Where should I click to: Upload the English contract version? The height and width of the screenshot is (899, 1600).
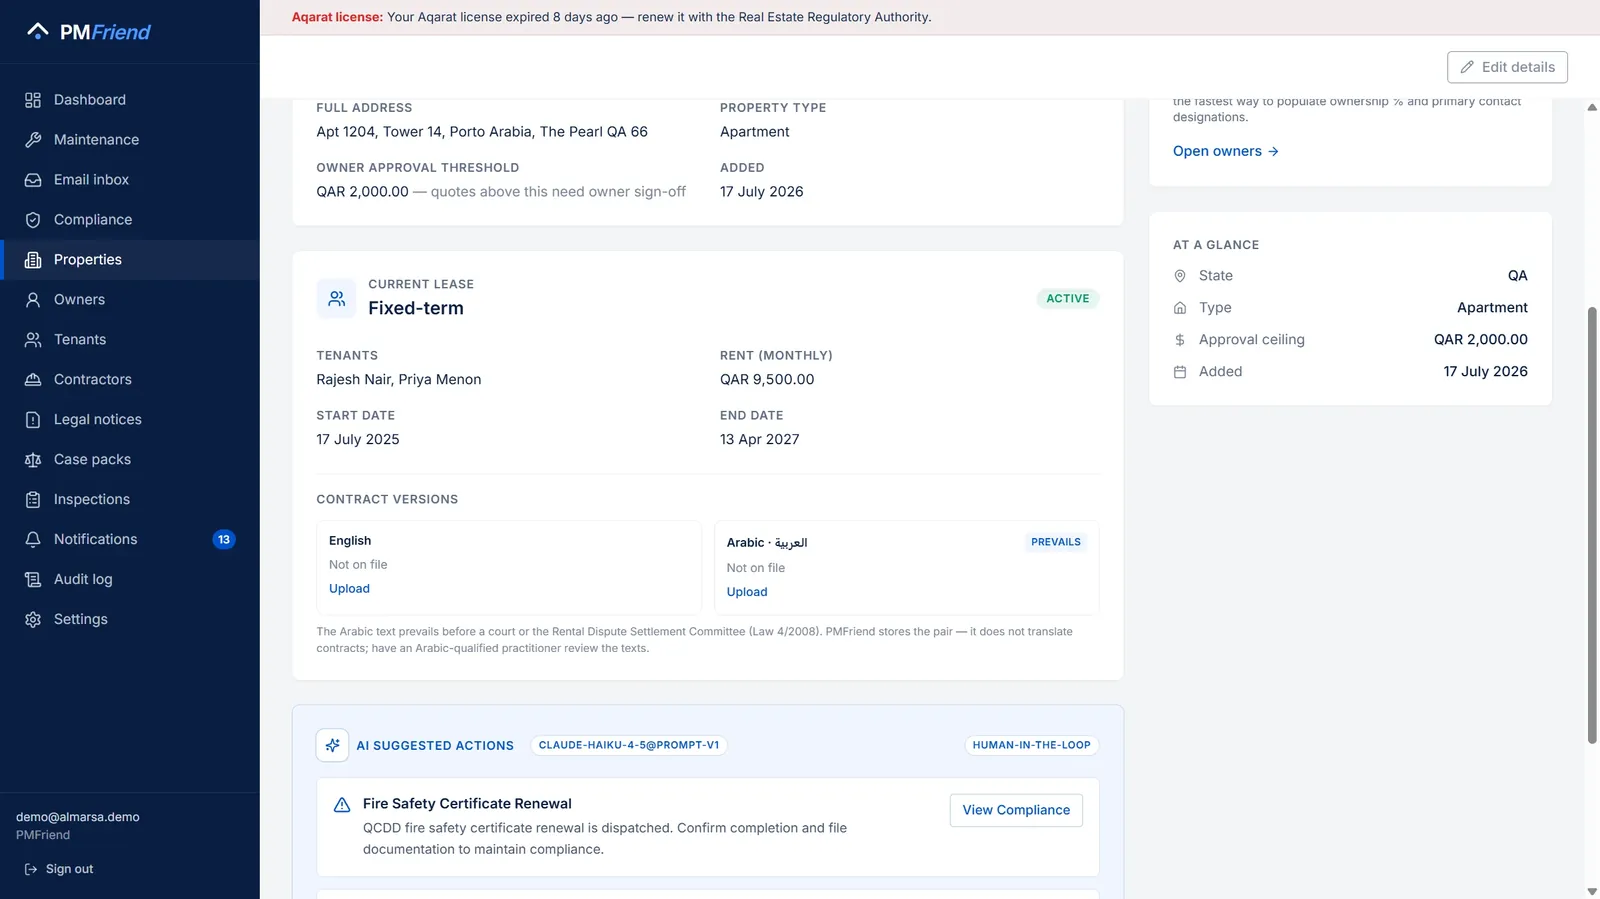pyautogui.click(x=349, y=589)
